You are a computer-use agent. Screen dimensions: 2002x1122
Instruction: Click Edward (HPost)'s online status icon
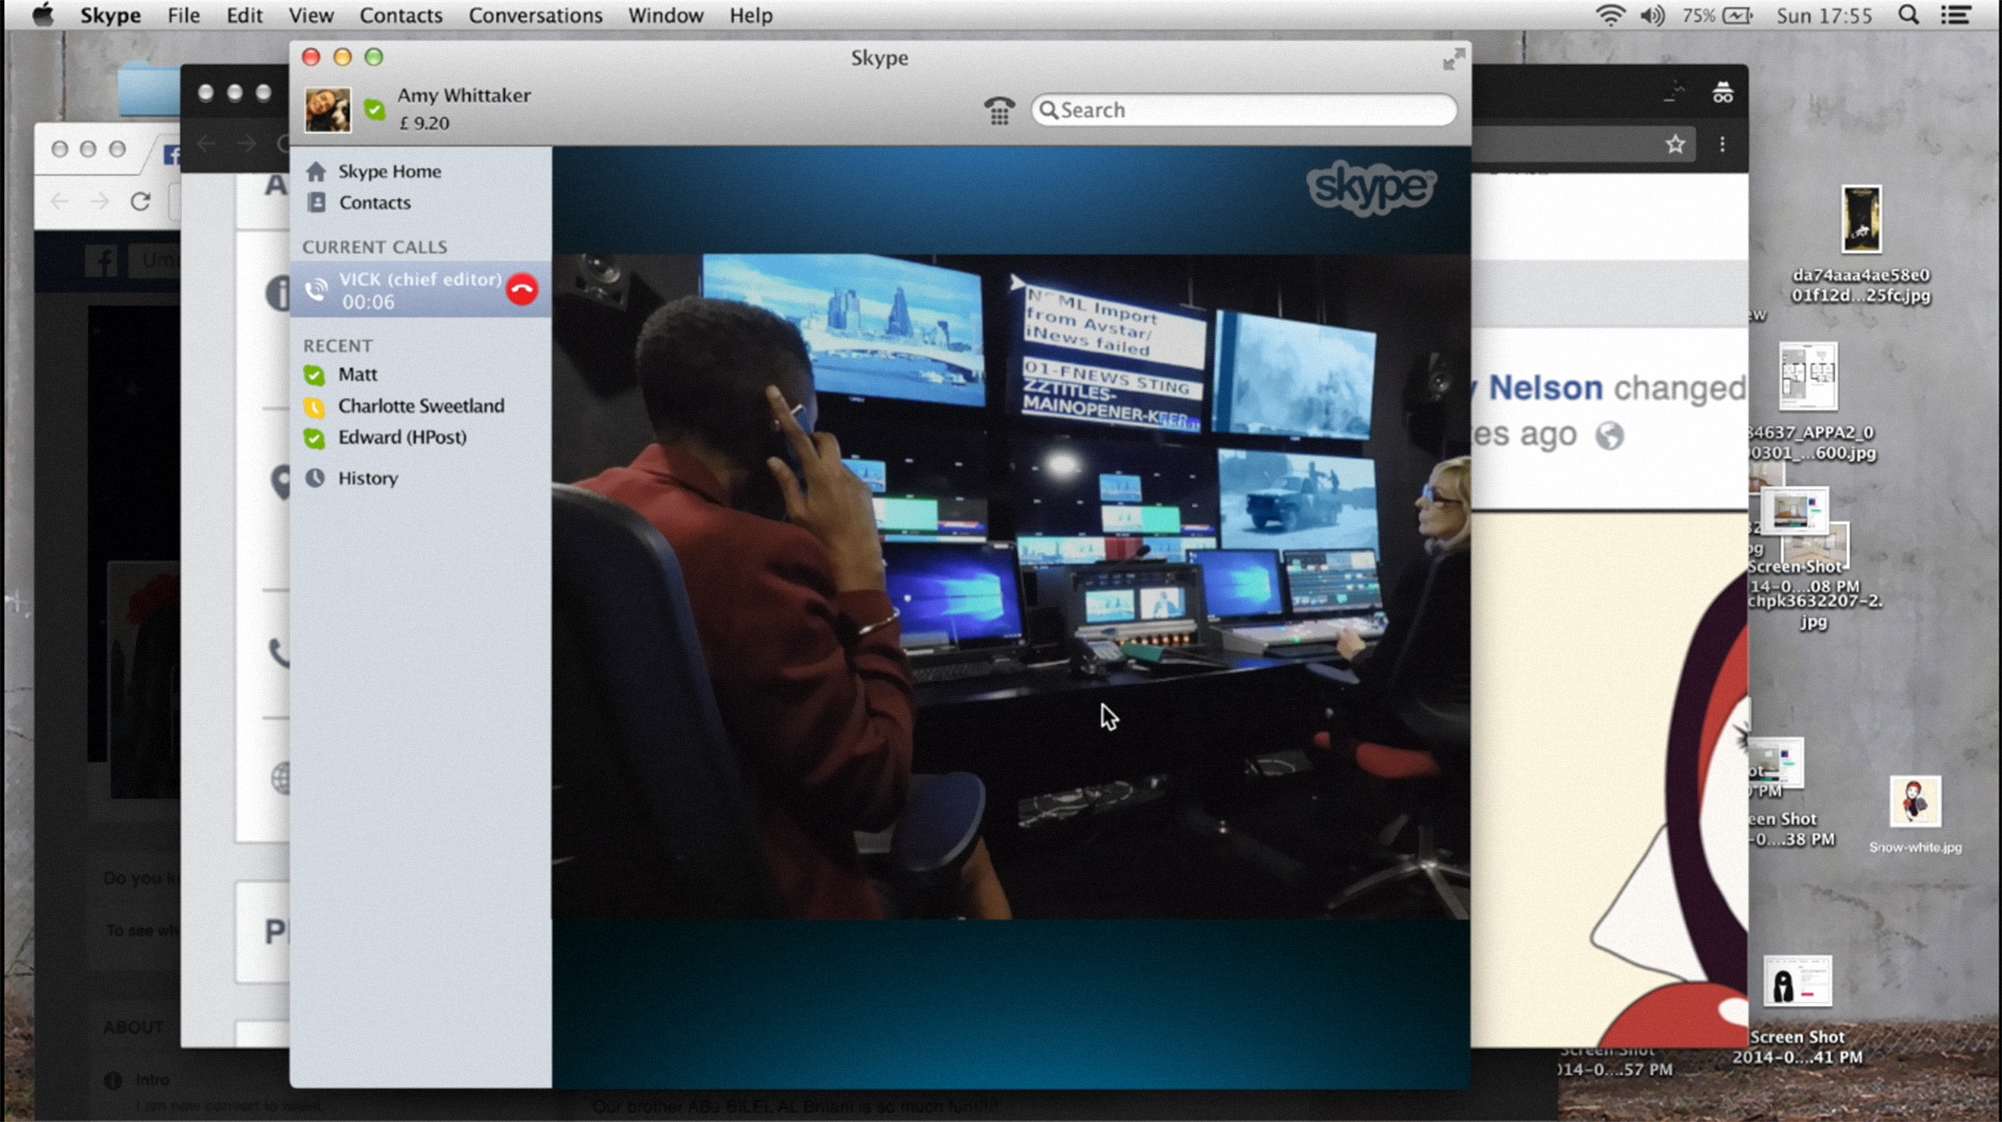(x=314, y=438)
